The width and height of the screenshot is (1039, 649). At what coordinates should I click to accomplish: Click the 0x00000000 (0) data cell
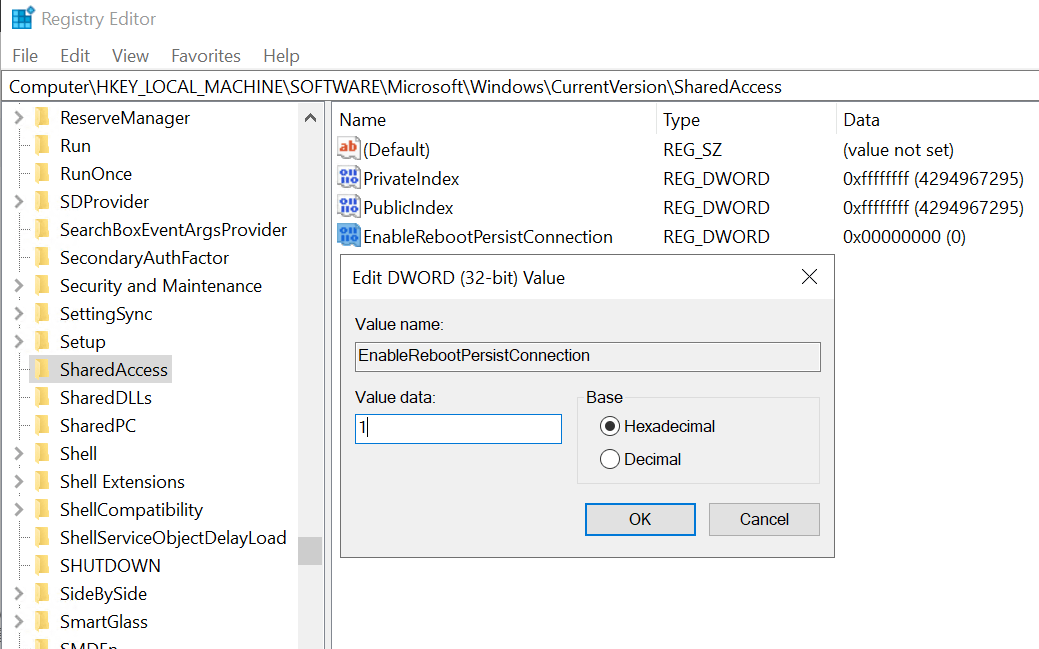(904, 237)
